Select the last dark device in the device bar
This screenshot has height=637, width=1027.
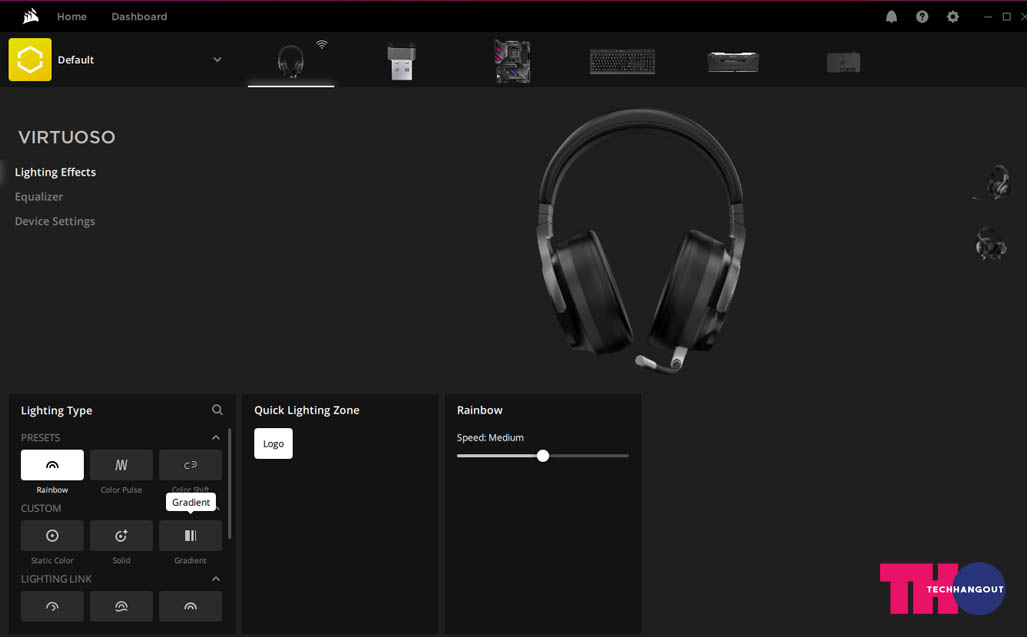click(844, 63)
